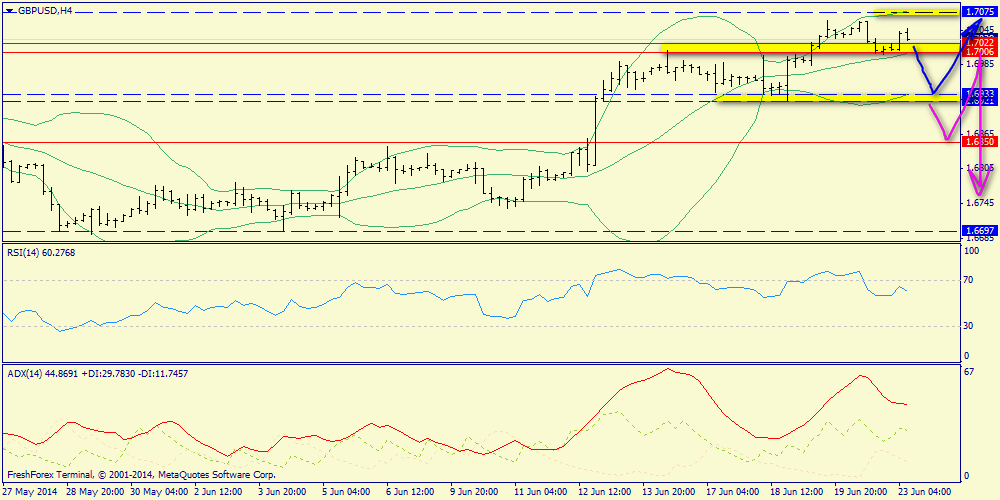Click the 3 Jun 20:00 time label
Image resolution: width=1000 pixels, height=500 pixels.
(283, 492)
